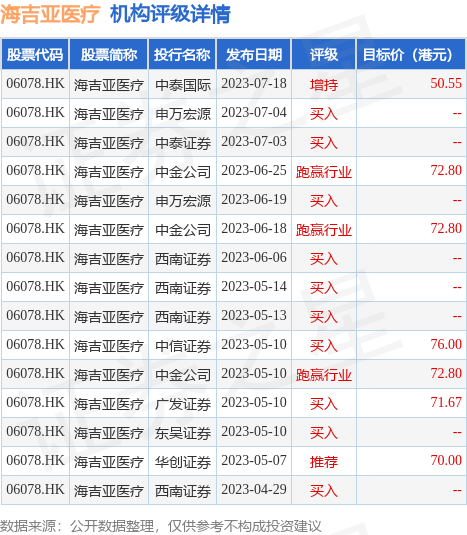The image size is (467, 535).
Task: Select the date 2023-05-07
Action: click(x=254, y=461)
